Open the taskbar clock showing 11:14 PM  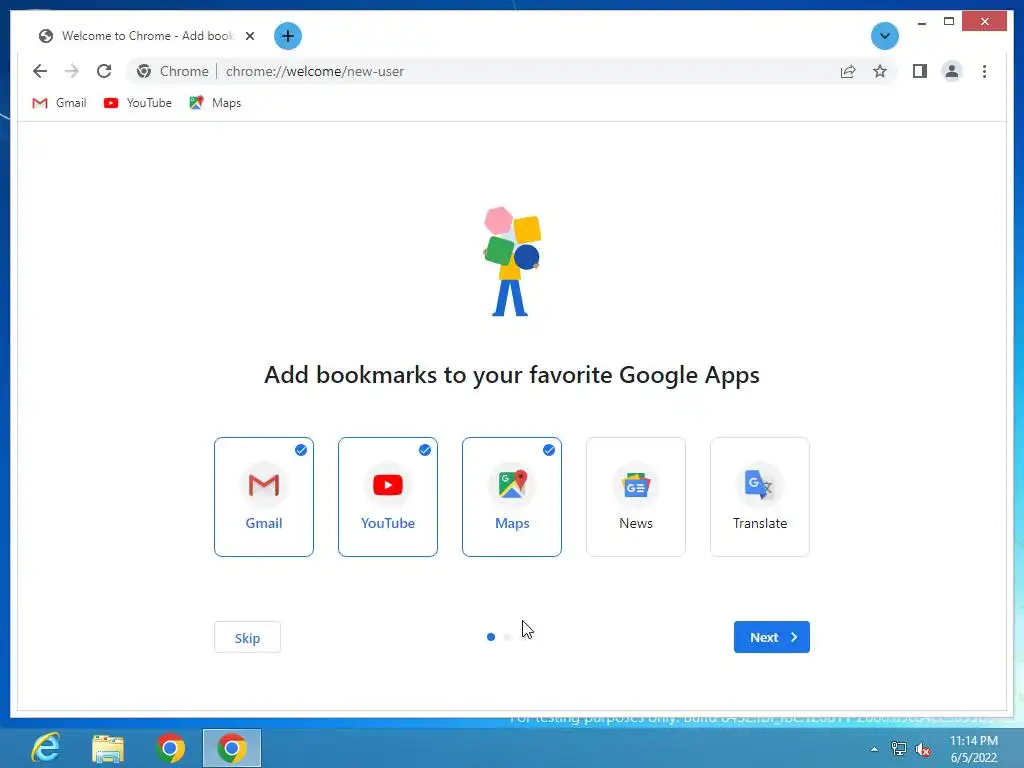974,749
